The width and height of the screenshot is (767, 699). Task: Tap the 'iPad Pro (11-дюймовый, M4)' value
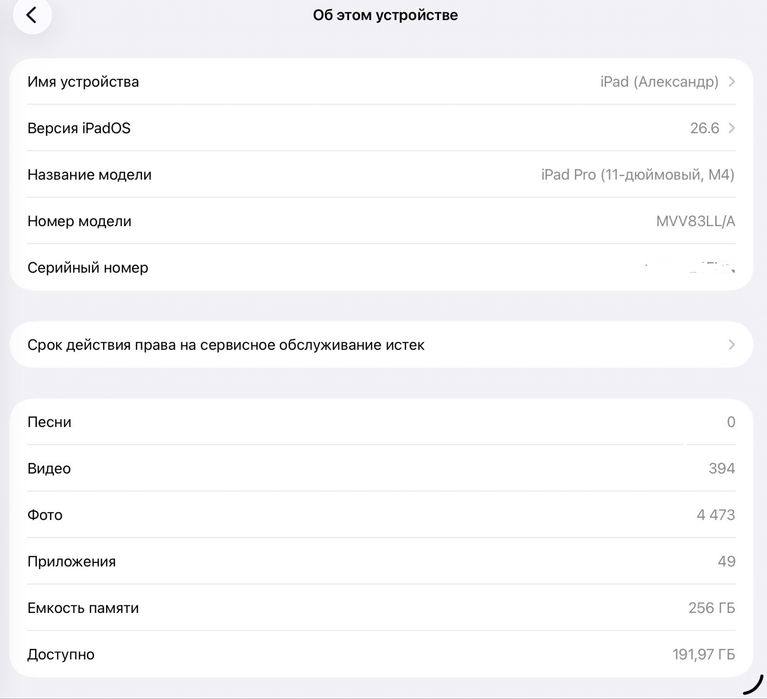pyautogui.click(x=638, y=175)
